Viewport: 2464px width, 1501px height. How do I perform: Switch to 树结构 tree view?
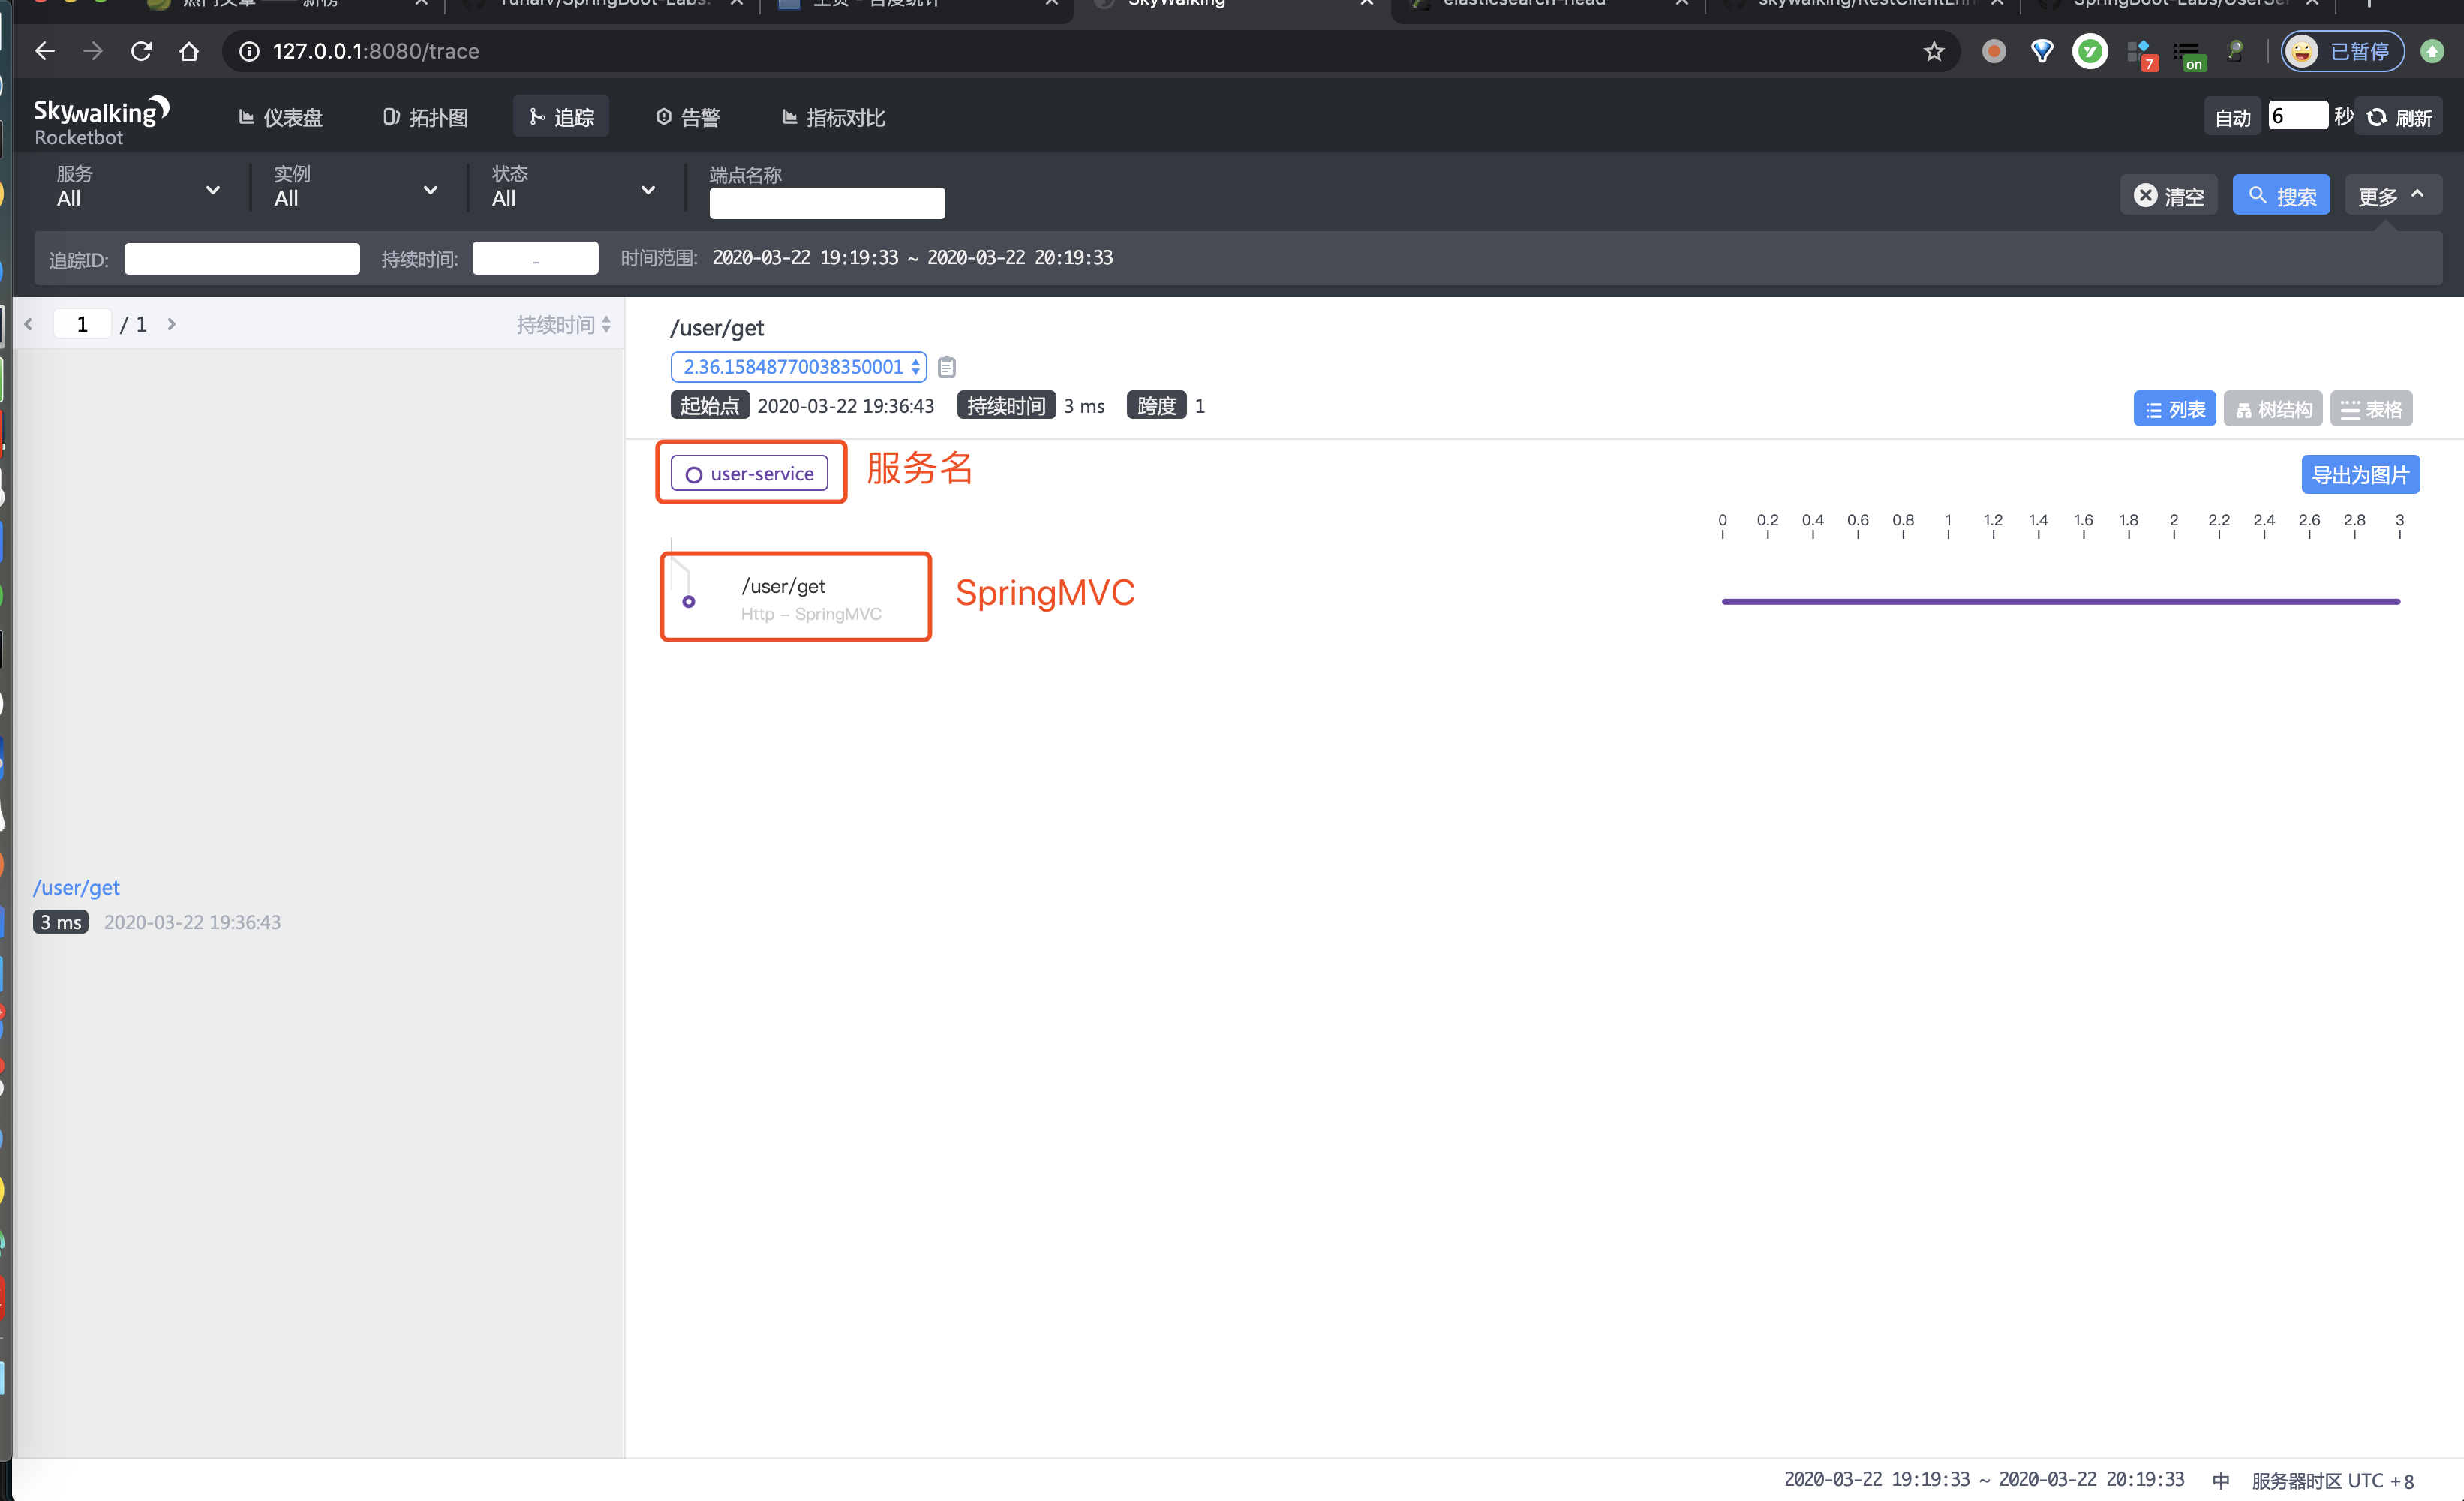[2272, 409]
